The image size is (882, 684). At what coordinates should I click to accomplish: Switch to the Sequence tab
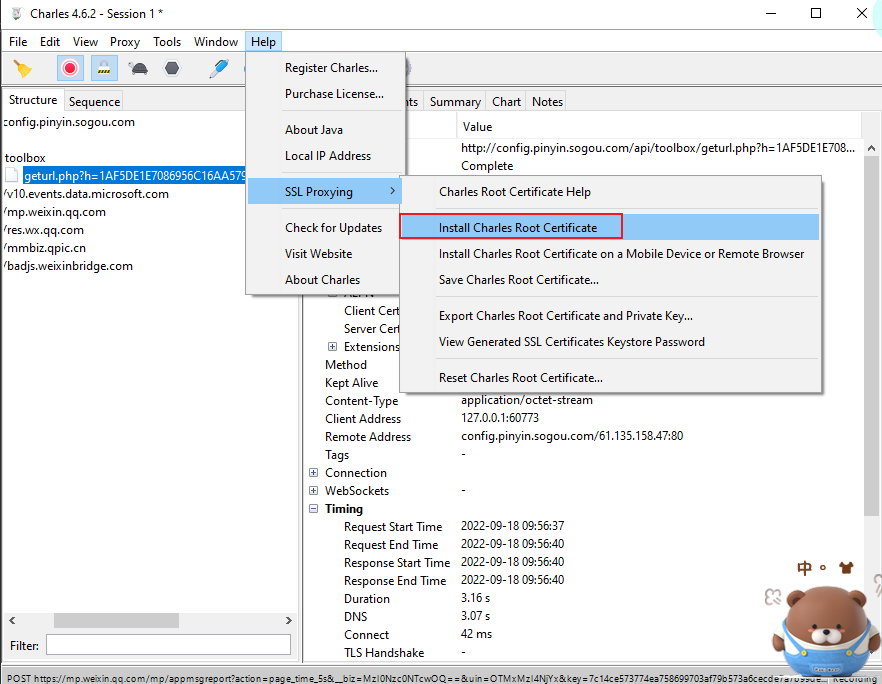click(x=94, y=102)
